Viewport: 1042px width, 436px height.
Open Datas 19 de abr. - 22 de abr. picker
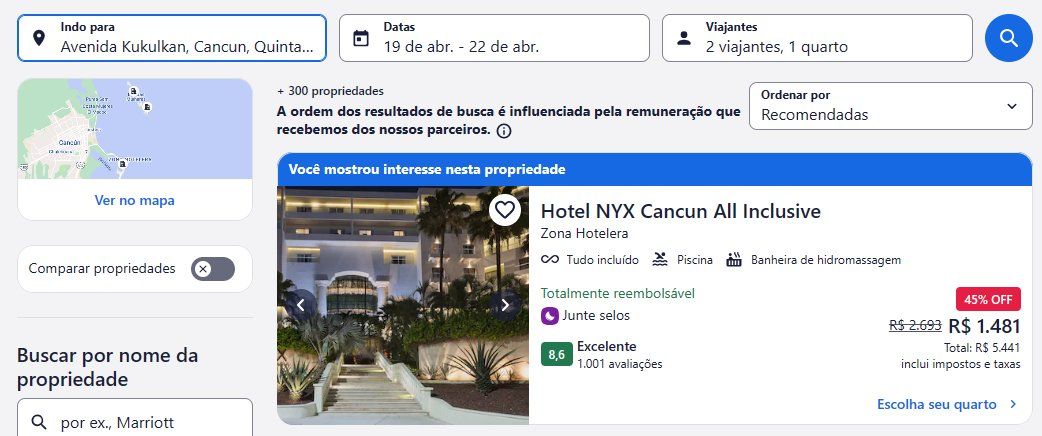(x=494, y=38)
